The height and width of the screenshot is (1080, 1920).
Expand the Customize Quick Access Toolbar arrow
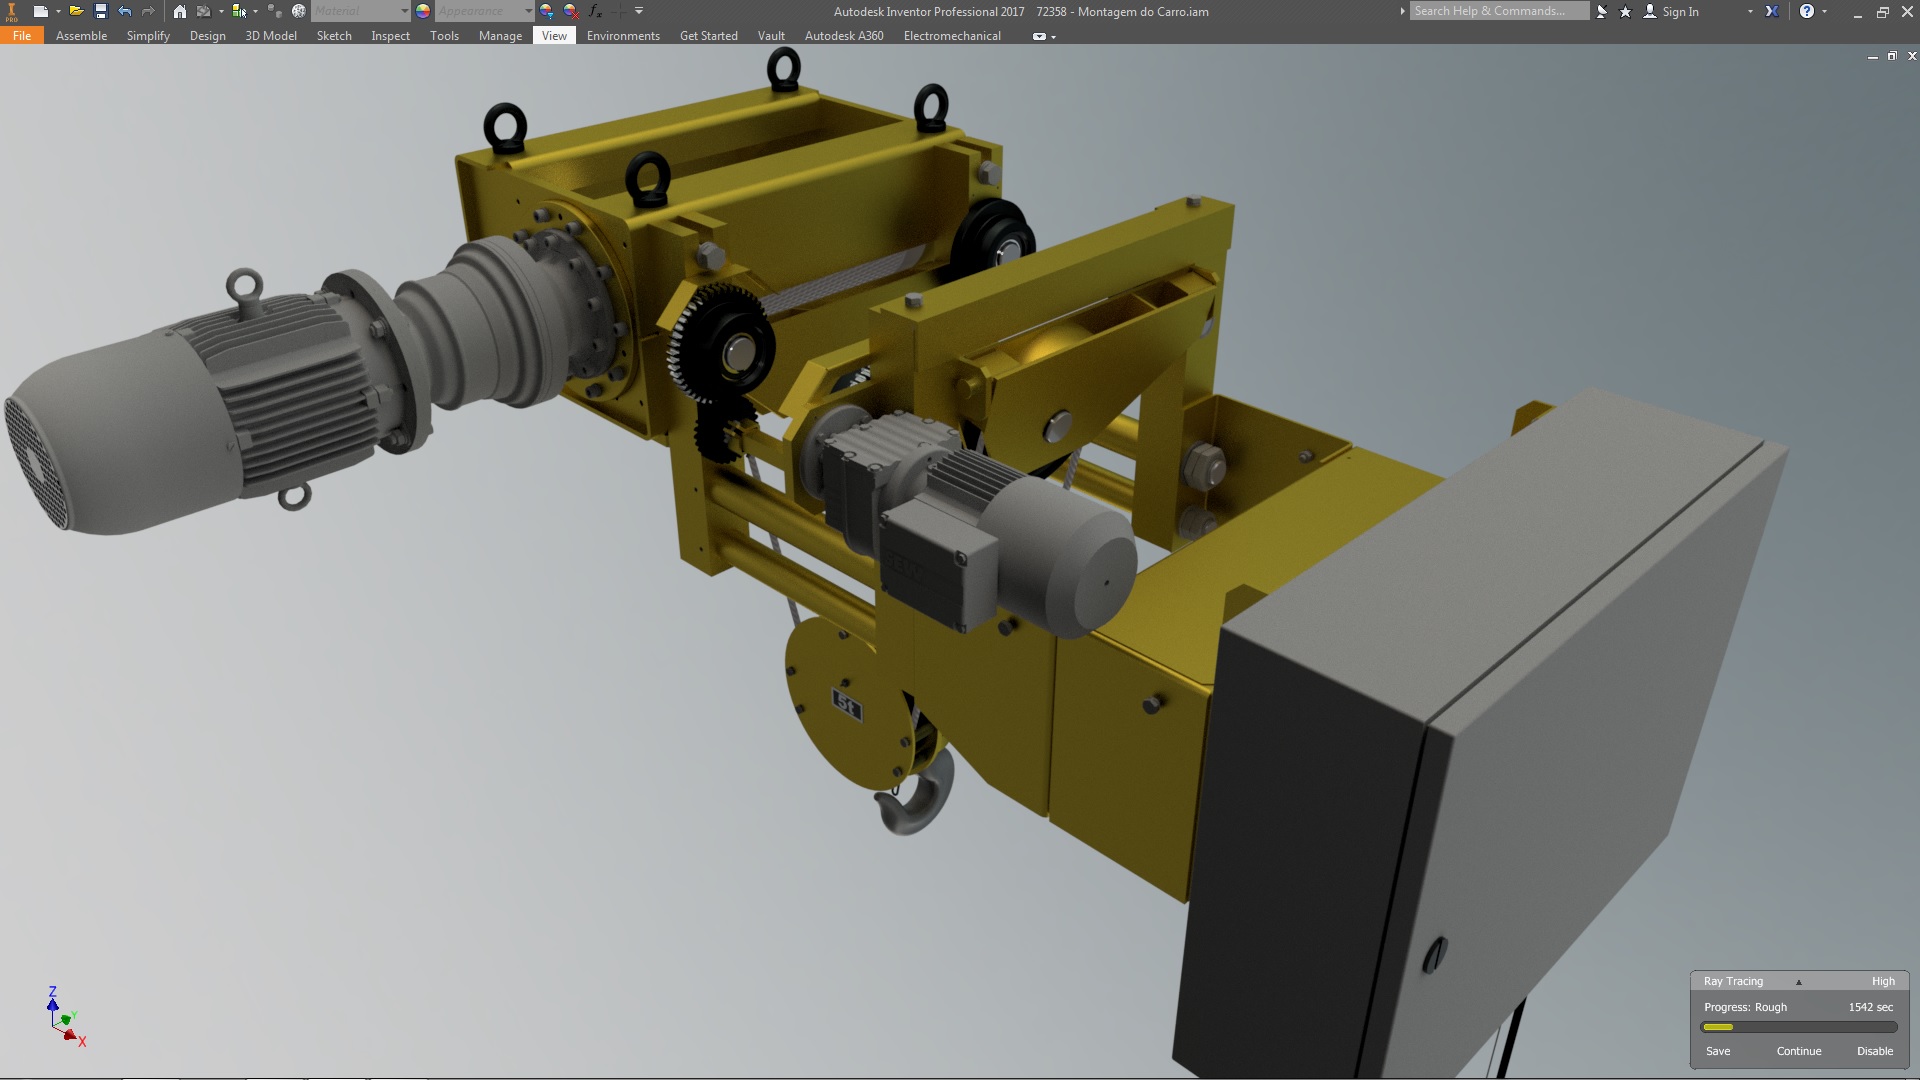639,11
